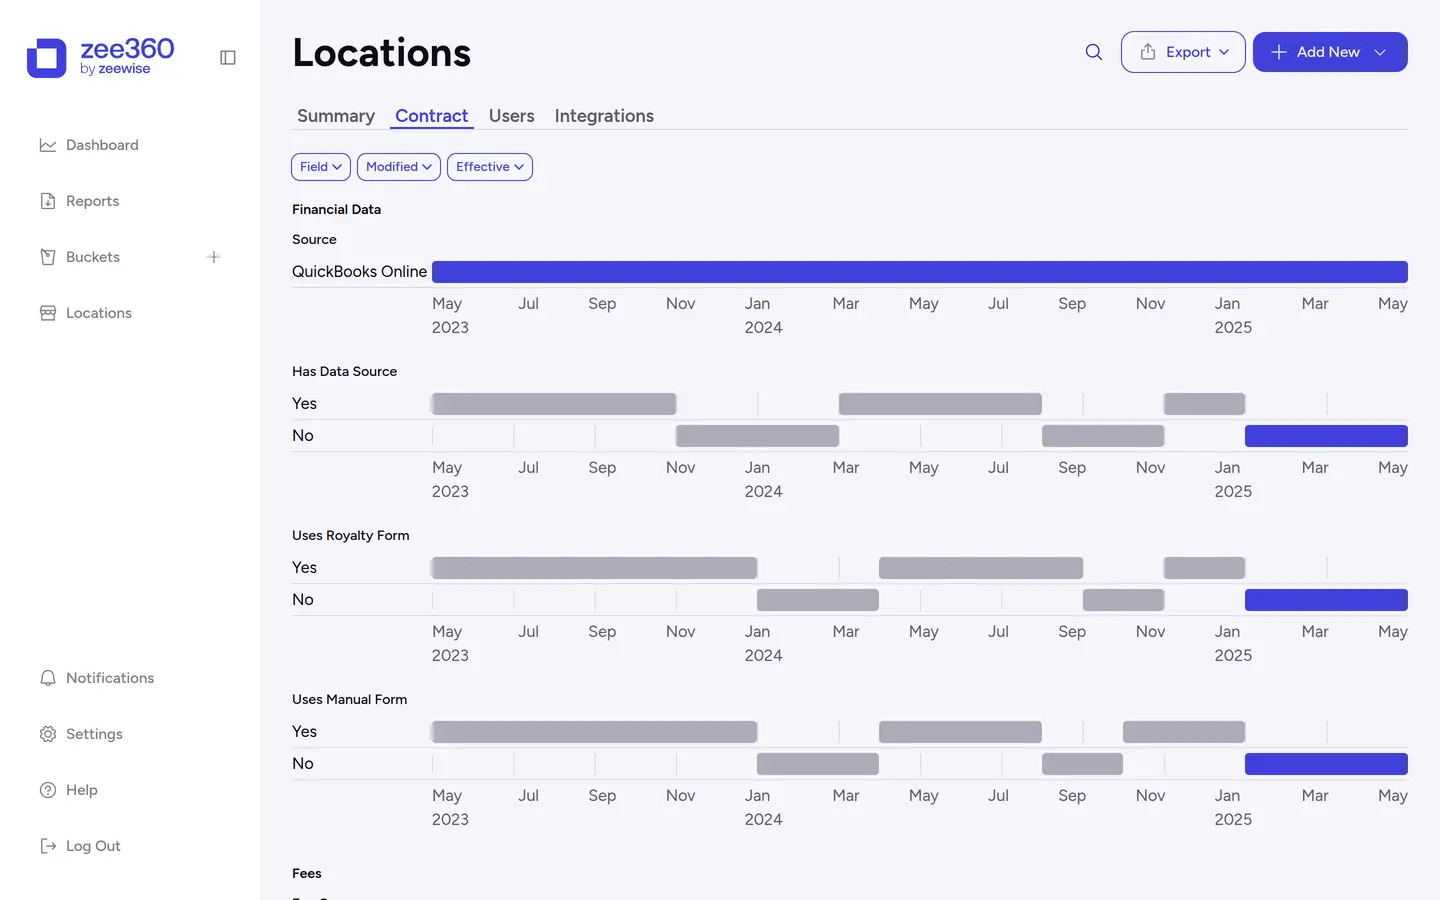This screenshot has height=900, width=1440.
Task: Click the Has Data Source label
Action: point(344,371)
